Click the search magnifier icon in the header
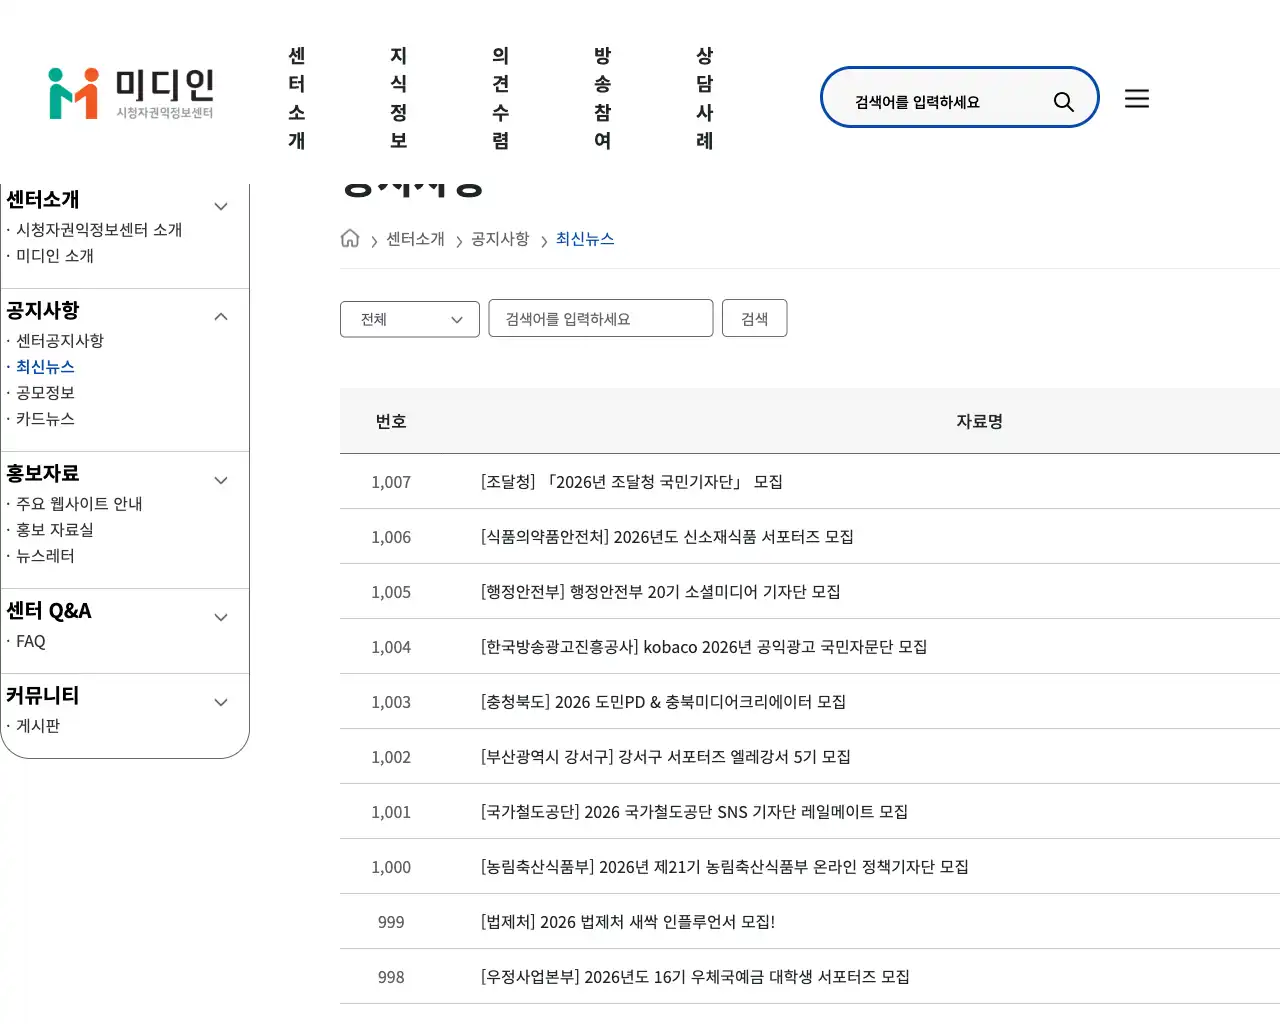The height and width of the screenshot is (1024, 1280). pyautogui.click(x=1063, y=98)
